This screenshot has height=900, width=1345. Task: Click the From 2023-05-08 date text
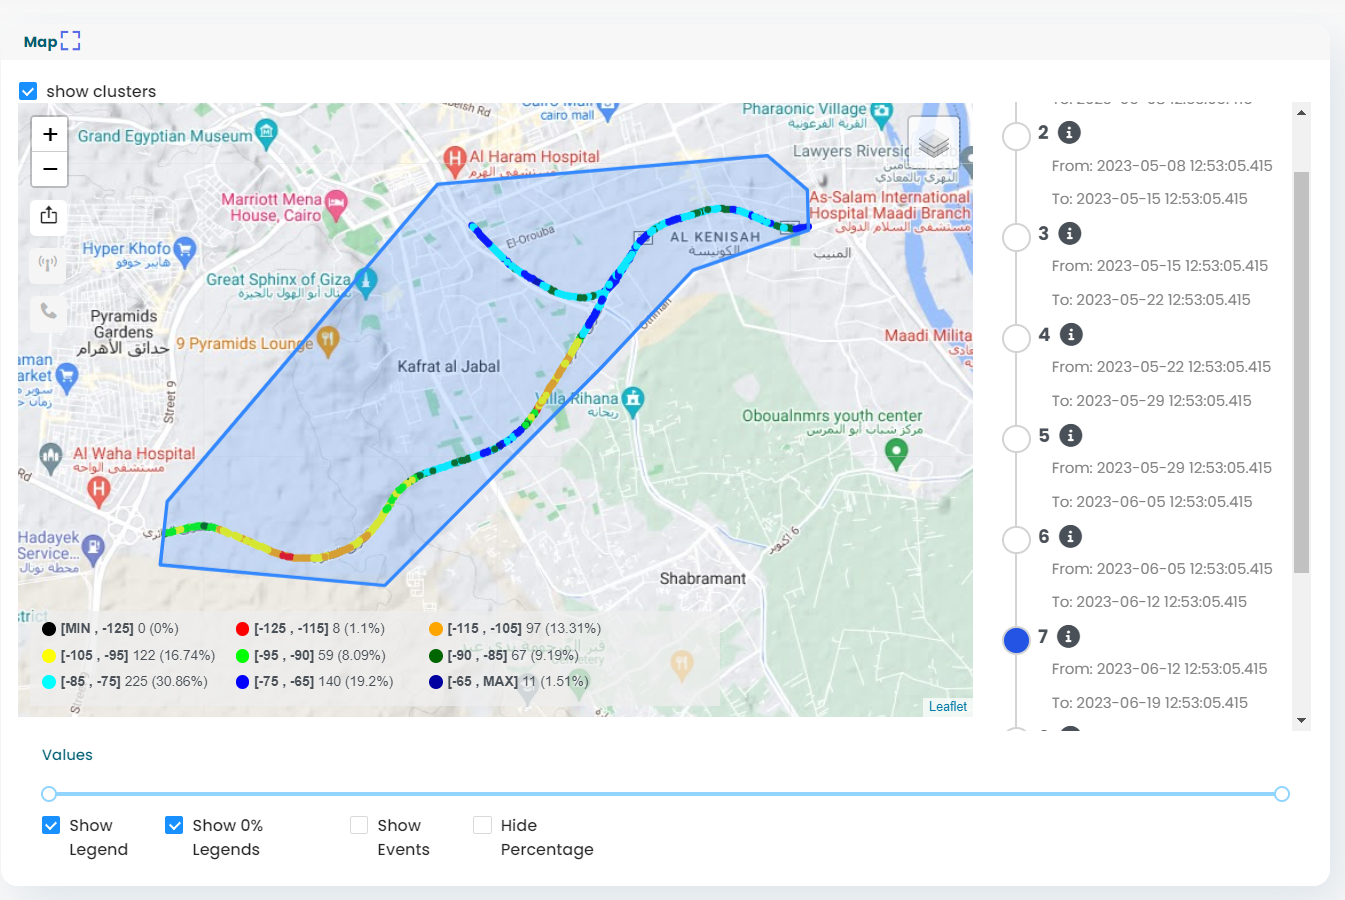click(x=1162, y=166)
